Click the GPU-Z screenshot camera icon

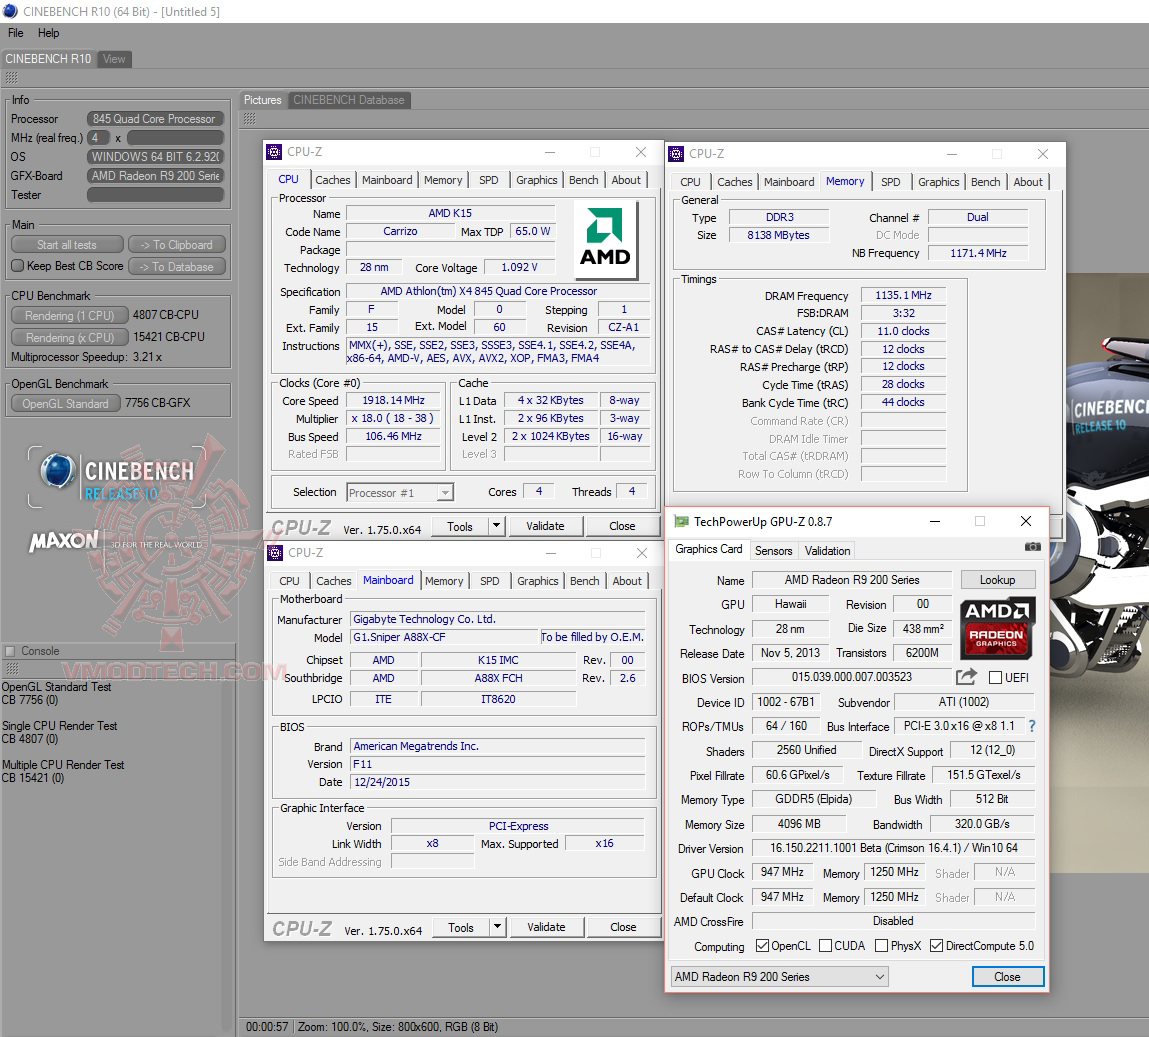(x=1032, y=547)
